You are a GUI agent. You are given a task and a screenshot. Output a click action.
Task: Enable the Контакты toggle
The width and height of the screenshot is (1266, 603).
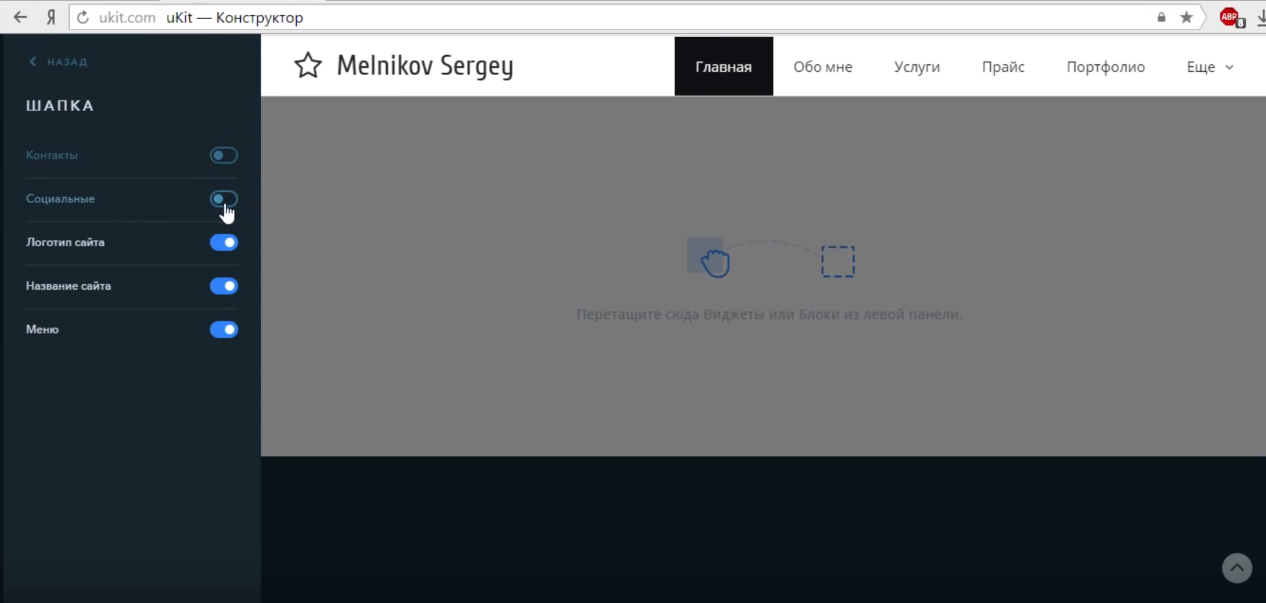[223, 155]
